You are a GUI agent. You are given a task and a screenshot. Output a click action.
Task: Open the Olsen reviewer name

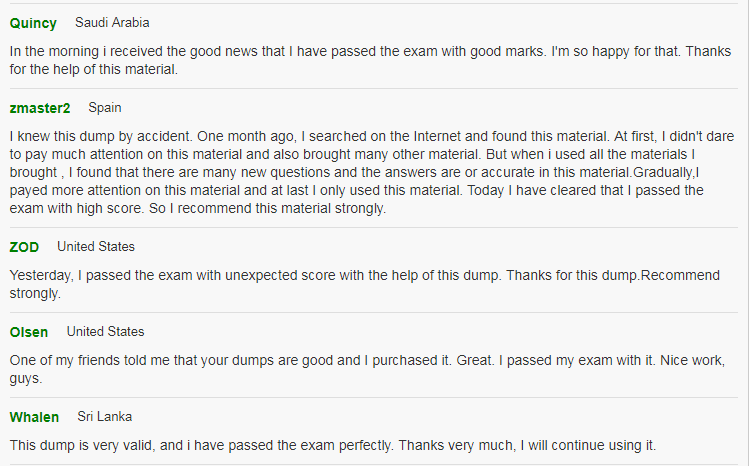pyautogui.click(x=29, y=332)
